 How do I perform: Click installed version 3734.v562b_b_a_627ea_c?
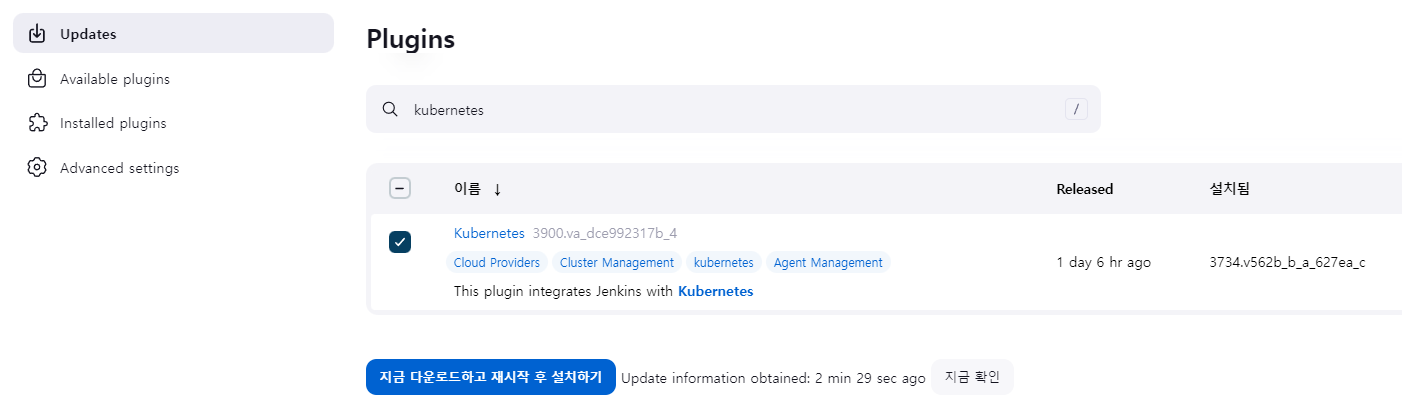click(1287, 262)
